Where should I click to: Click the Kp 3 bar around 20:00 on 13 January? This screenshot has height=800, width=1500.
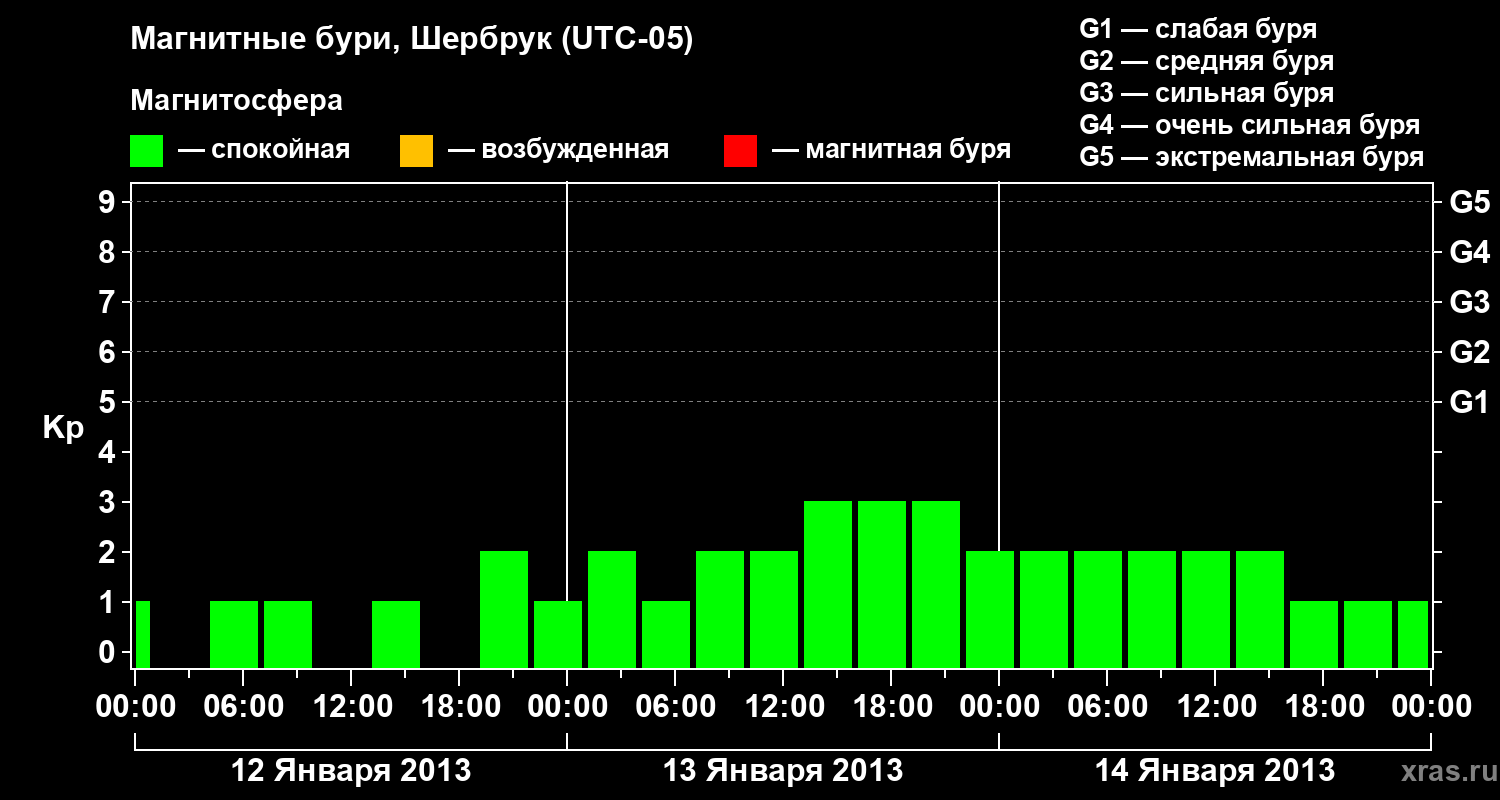pyautogui.click(x=936, y=584)
